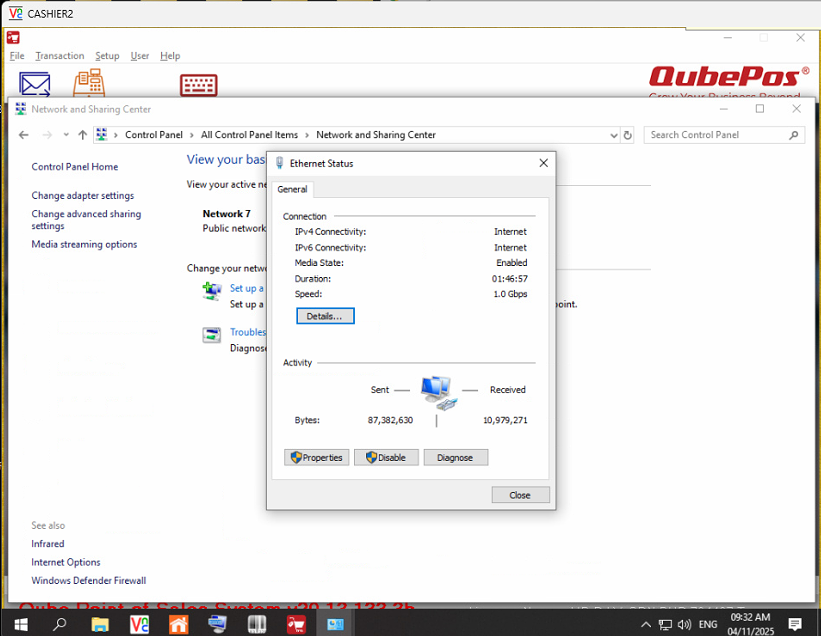Click the Details... button
Screen dimensions: 821x636
325,316
